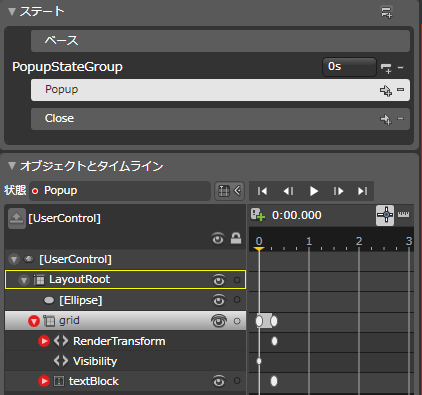Step to previous frame
Viewport: 422px width, 395px height.
[288, 191]
